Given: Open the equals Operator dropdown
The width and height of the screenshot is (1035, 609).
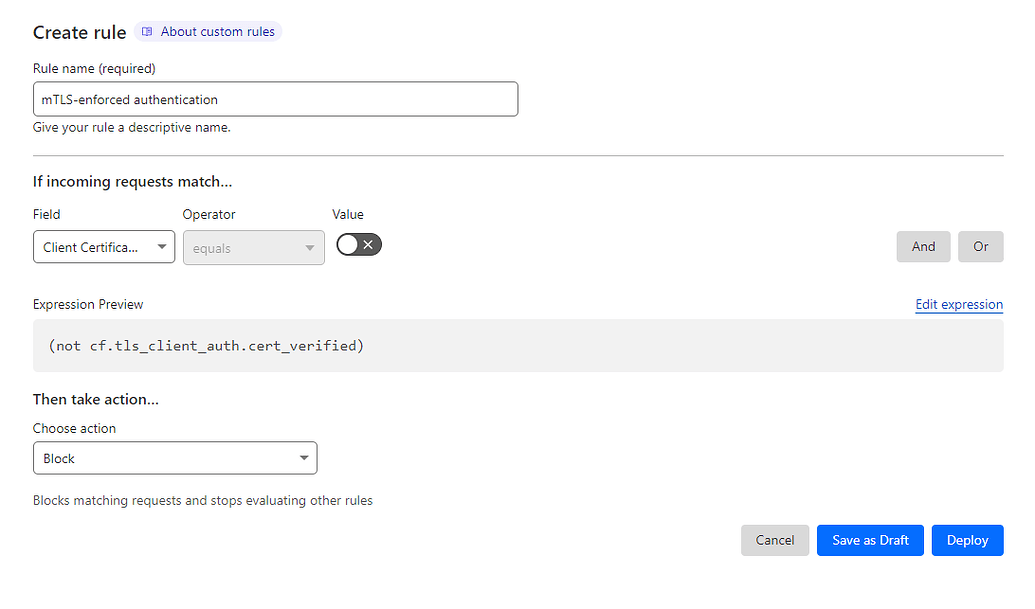Looking at the screenshot, I should coord(253,246).
